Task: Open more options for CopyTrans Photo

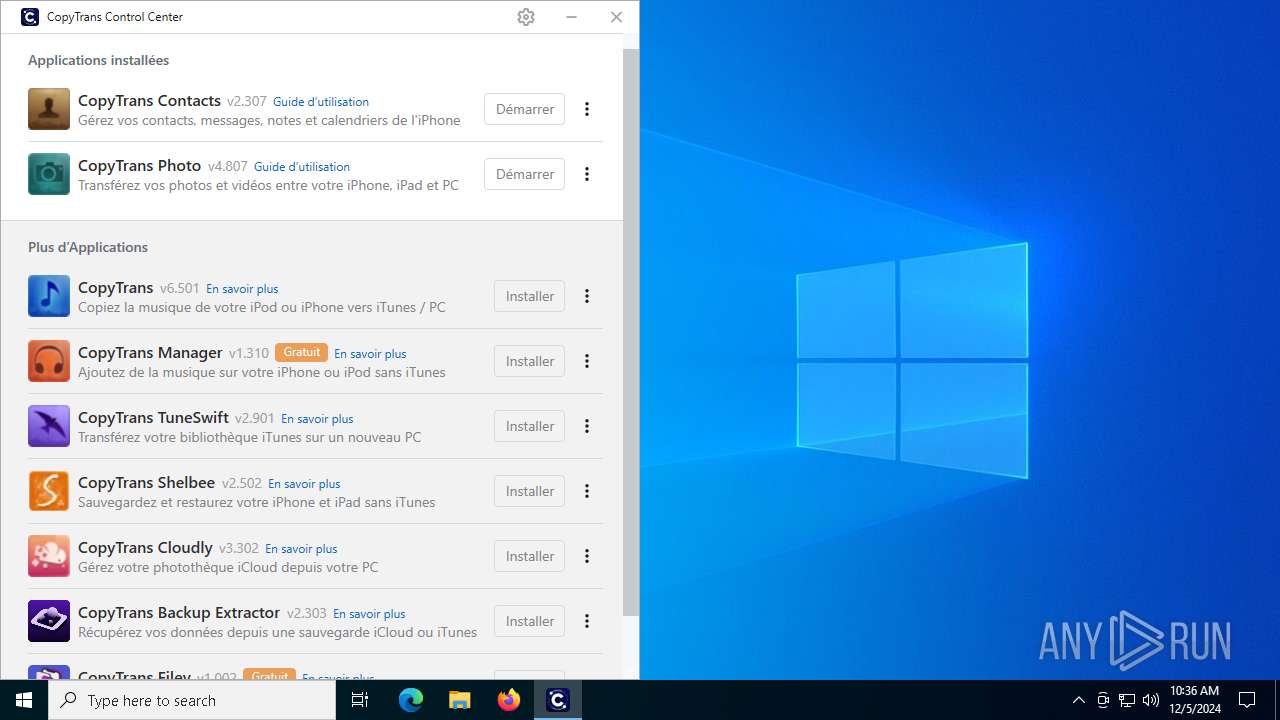Action: pos(587,174)
